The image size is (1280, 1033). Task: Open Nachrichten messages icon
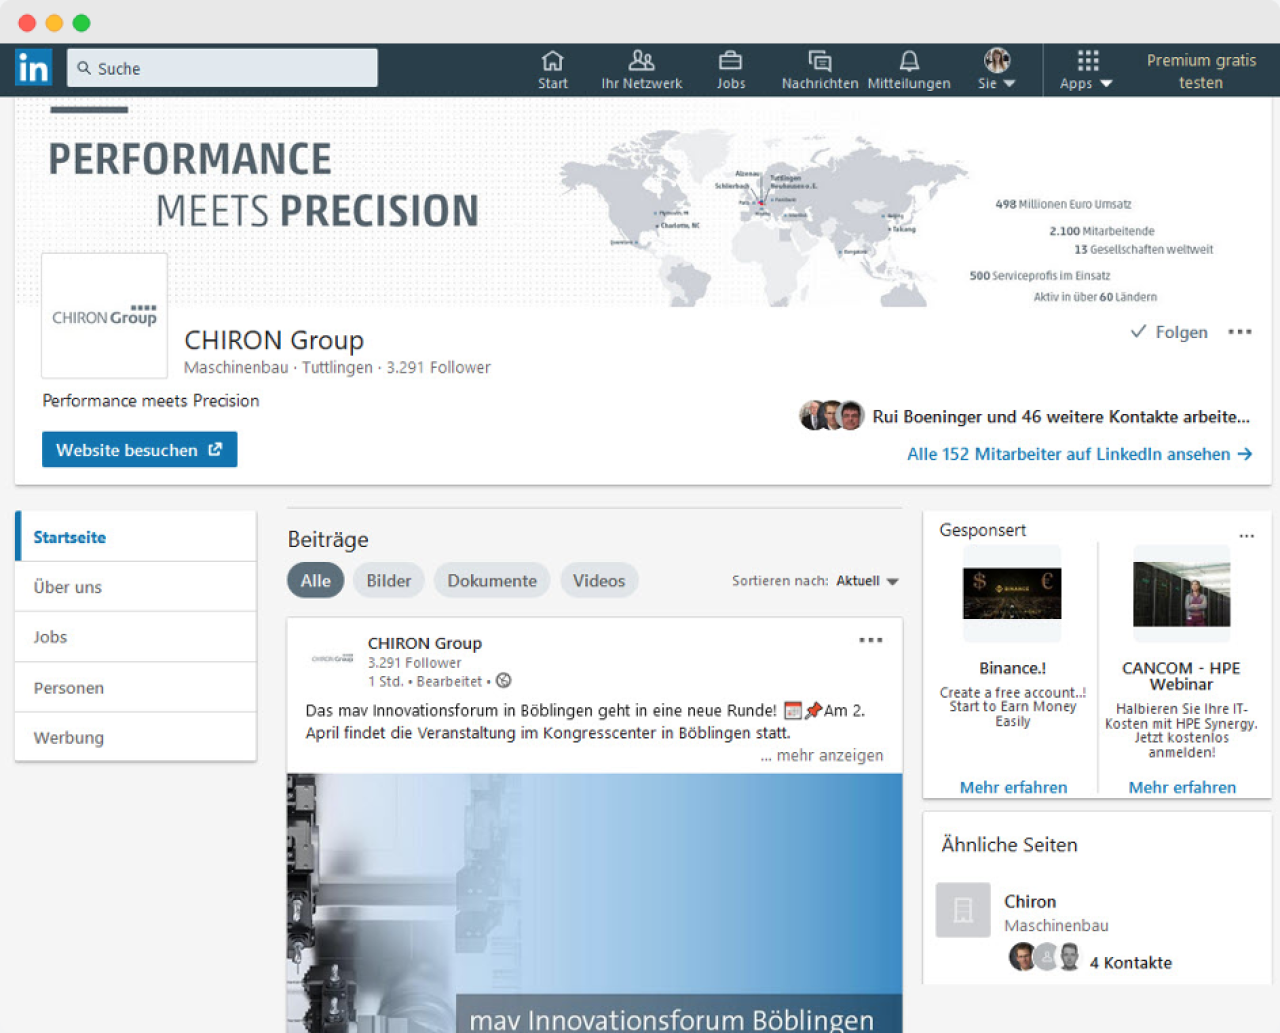pyautogui.click(x=819, y=61)
